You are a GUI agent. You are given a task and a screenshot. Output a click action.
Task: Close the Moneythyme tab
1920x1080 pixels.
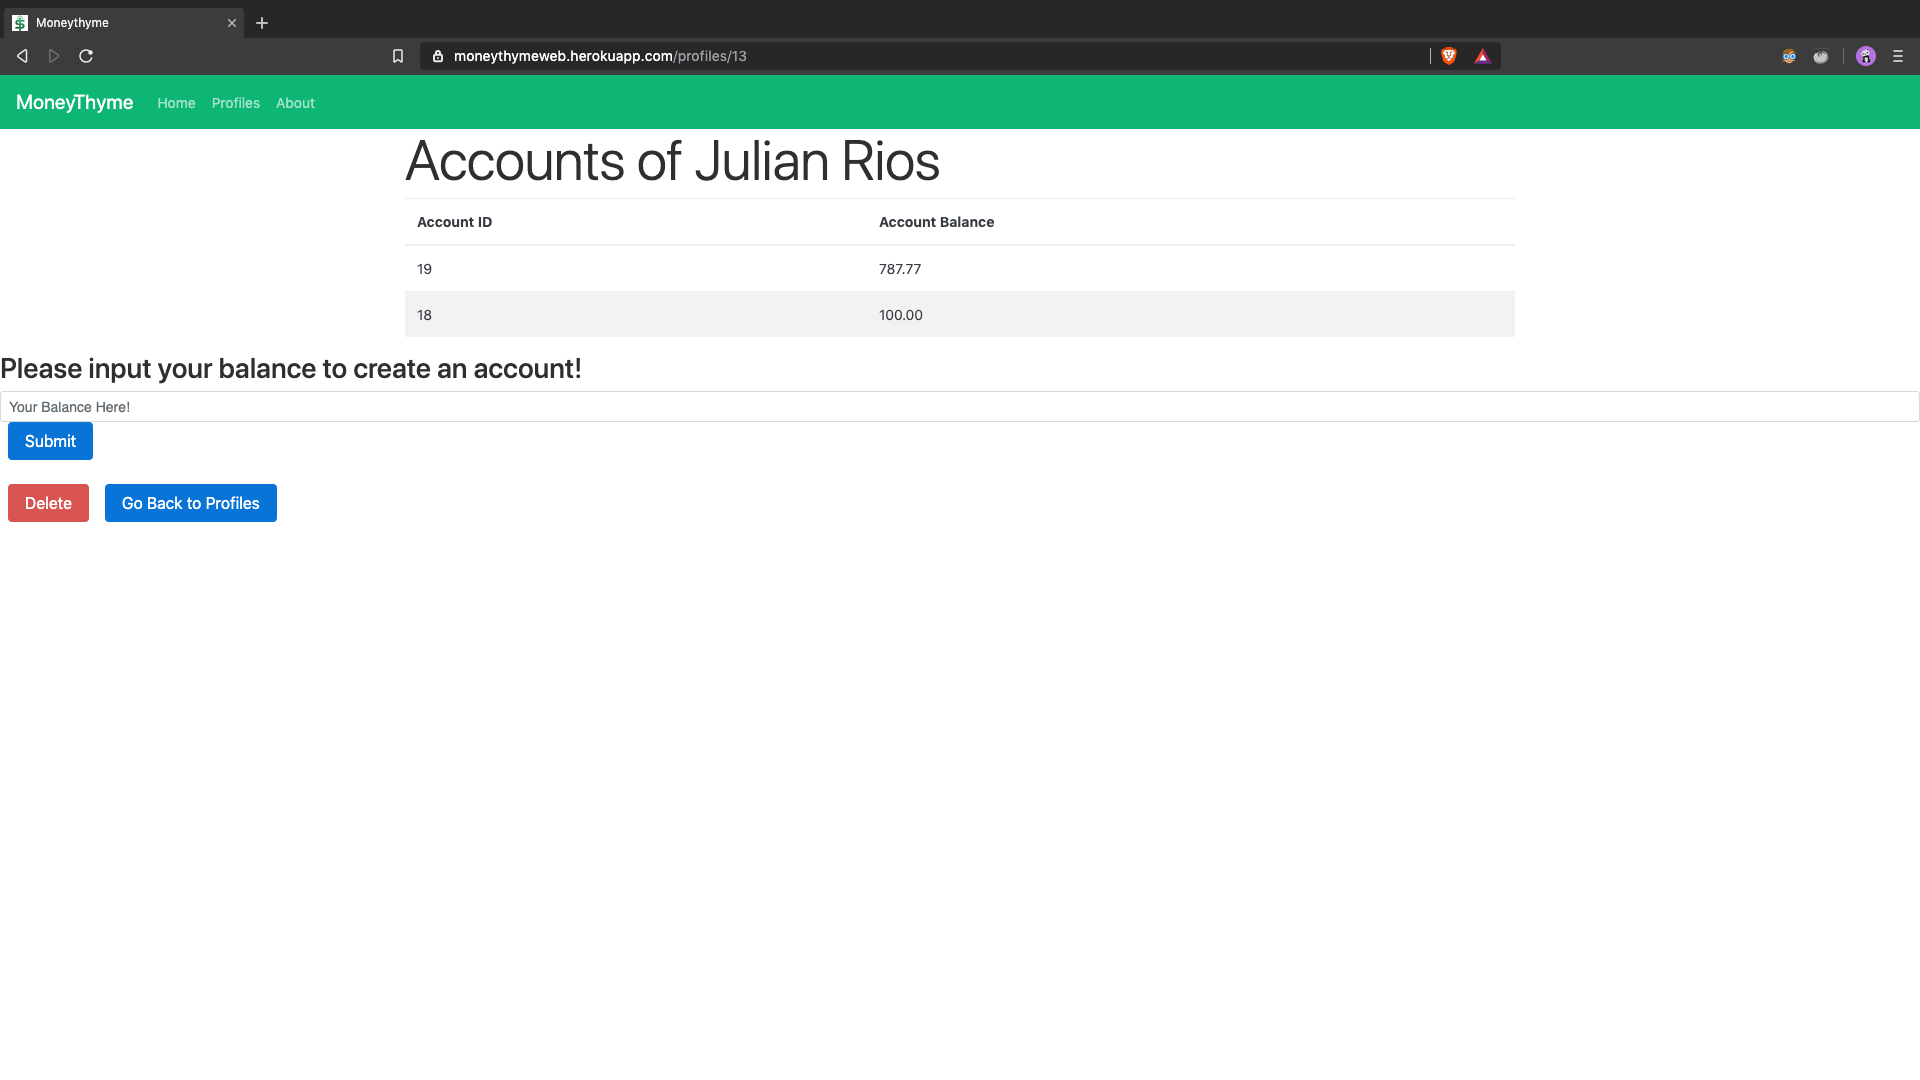coord(232,23)
